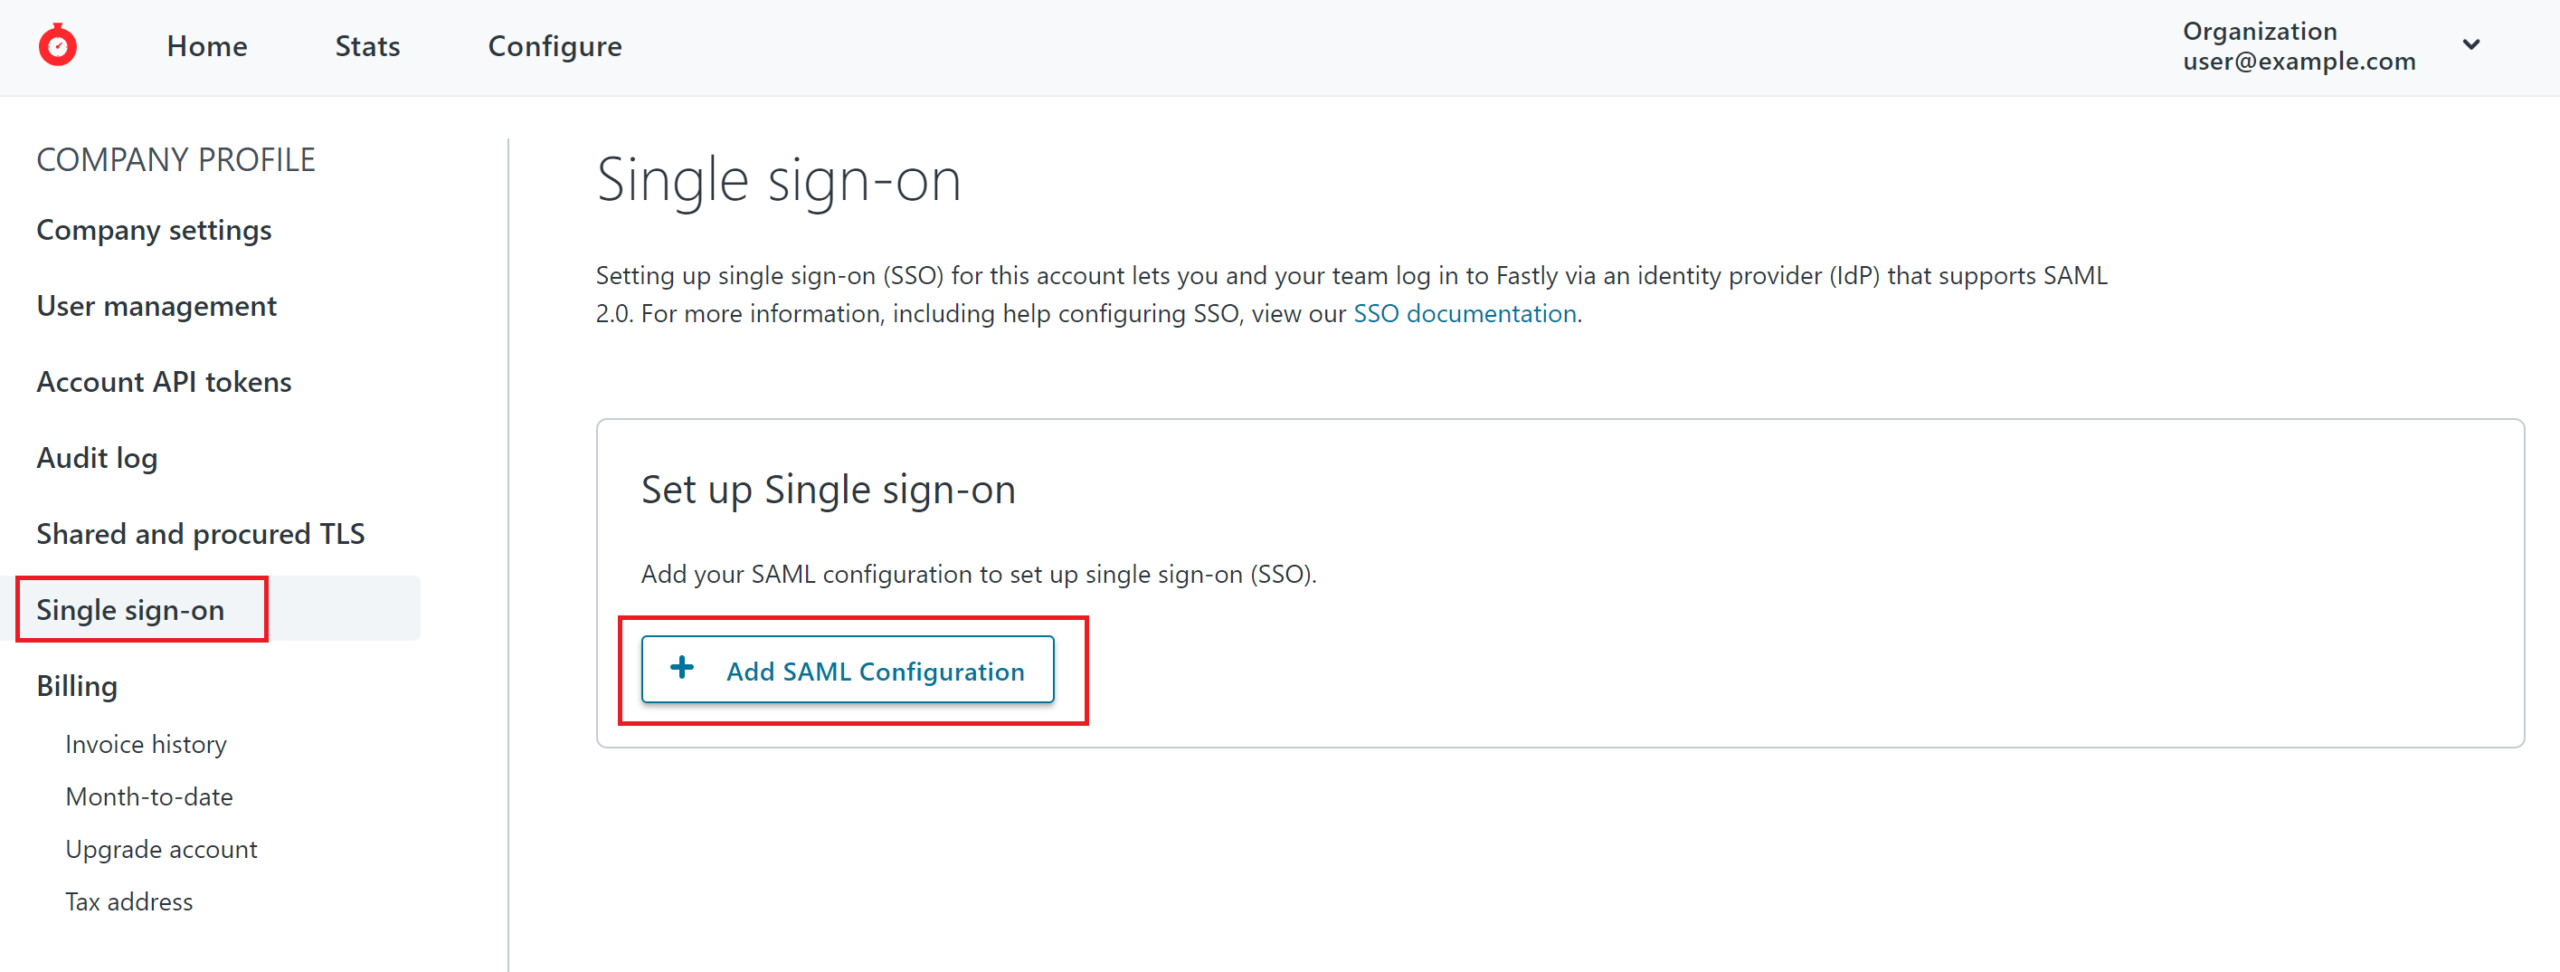The image size is (2560, 972).
Task: Go to User management page
Action: point(156,306)
